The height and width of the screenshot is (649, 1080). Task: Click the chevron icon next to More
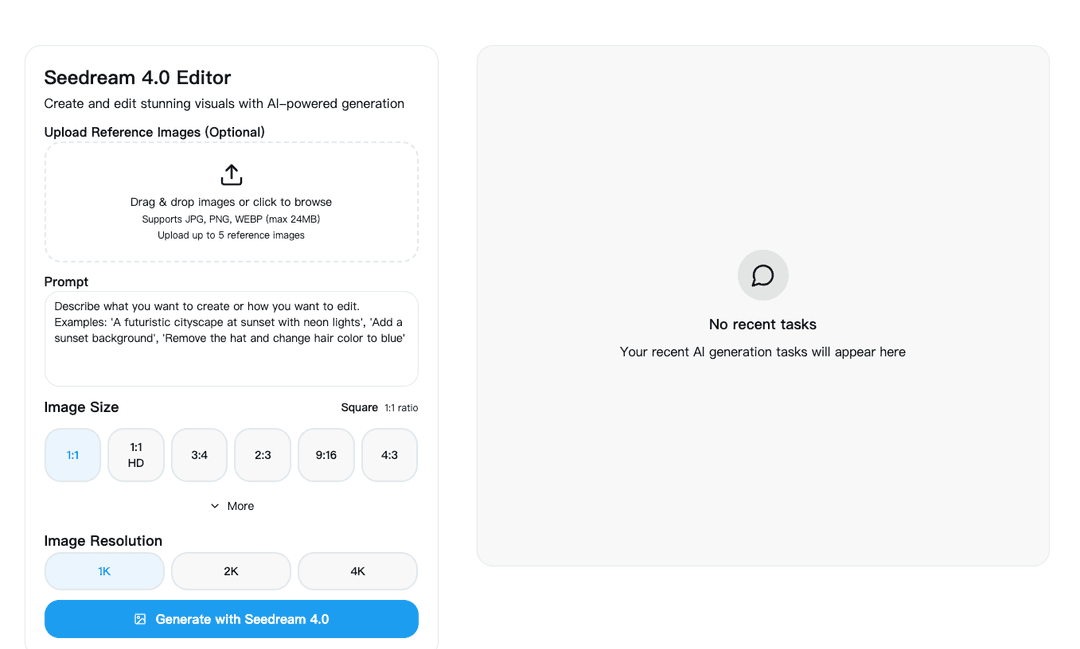click(x=214, y=506)
